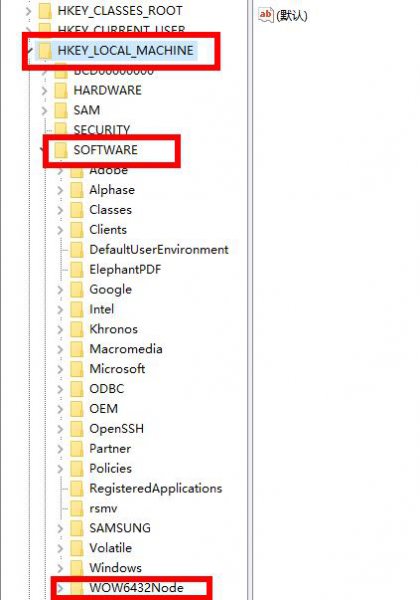Select the Windows key label
Screen dimensions: 420x600
point(115,568)
